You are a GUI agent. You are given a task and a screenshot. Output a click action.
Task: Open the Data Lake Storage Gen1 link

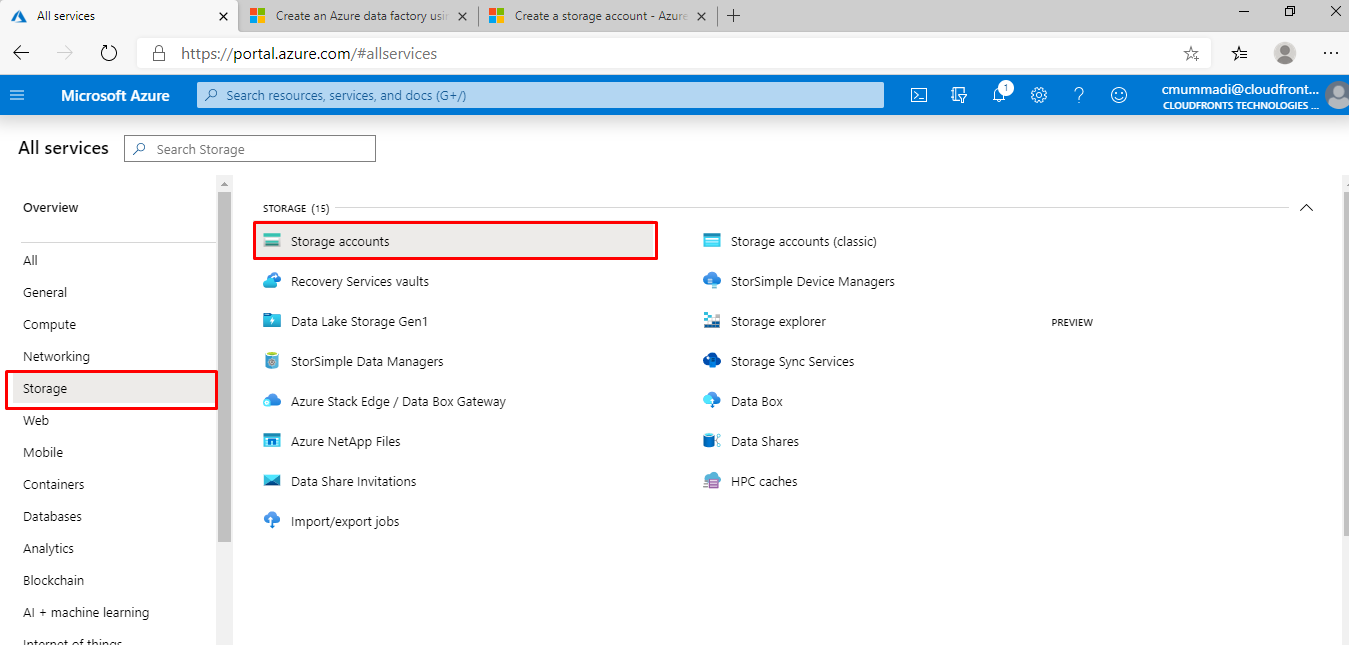click(359, 322)
